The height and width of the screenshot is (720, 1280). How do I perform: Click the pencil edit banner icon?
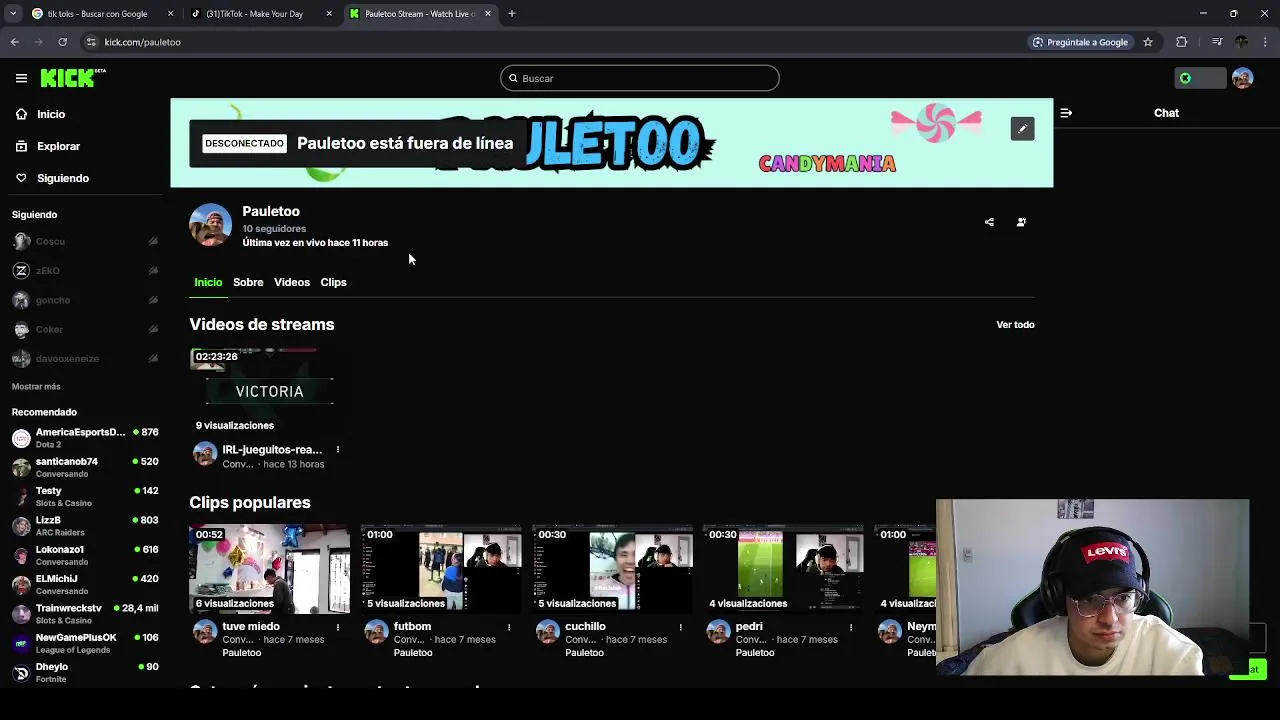[1022, 129]
